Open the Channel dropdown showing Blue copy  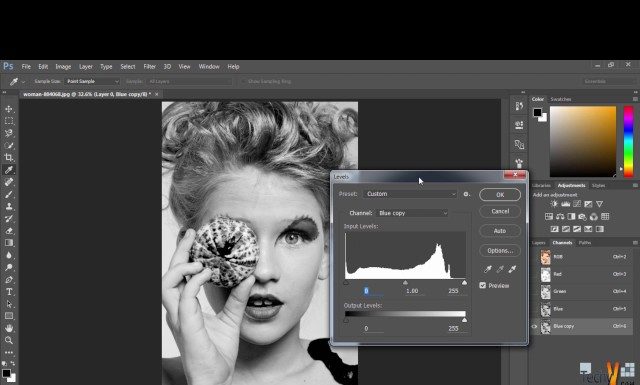point(412,213)
